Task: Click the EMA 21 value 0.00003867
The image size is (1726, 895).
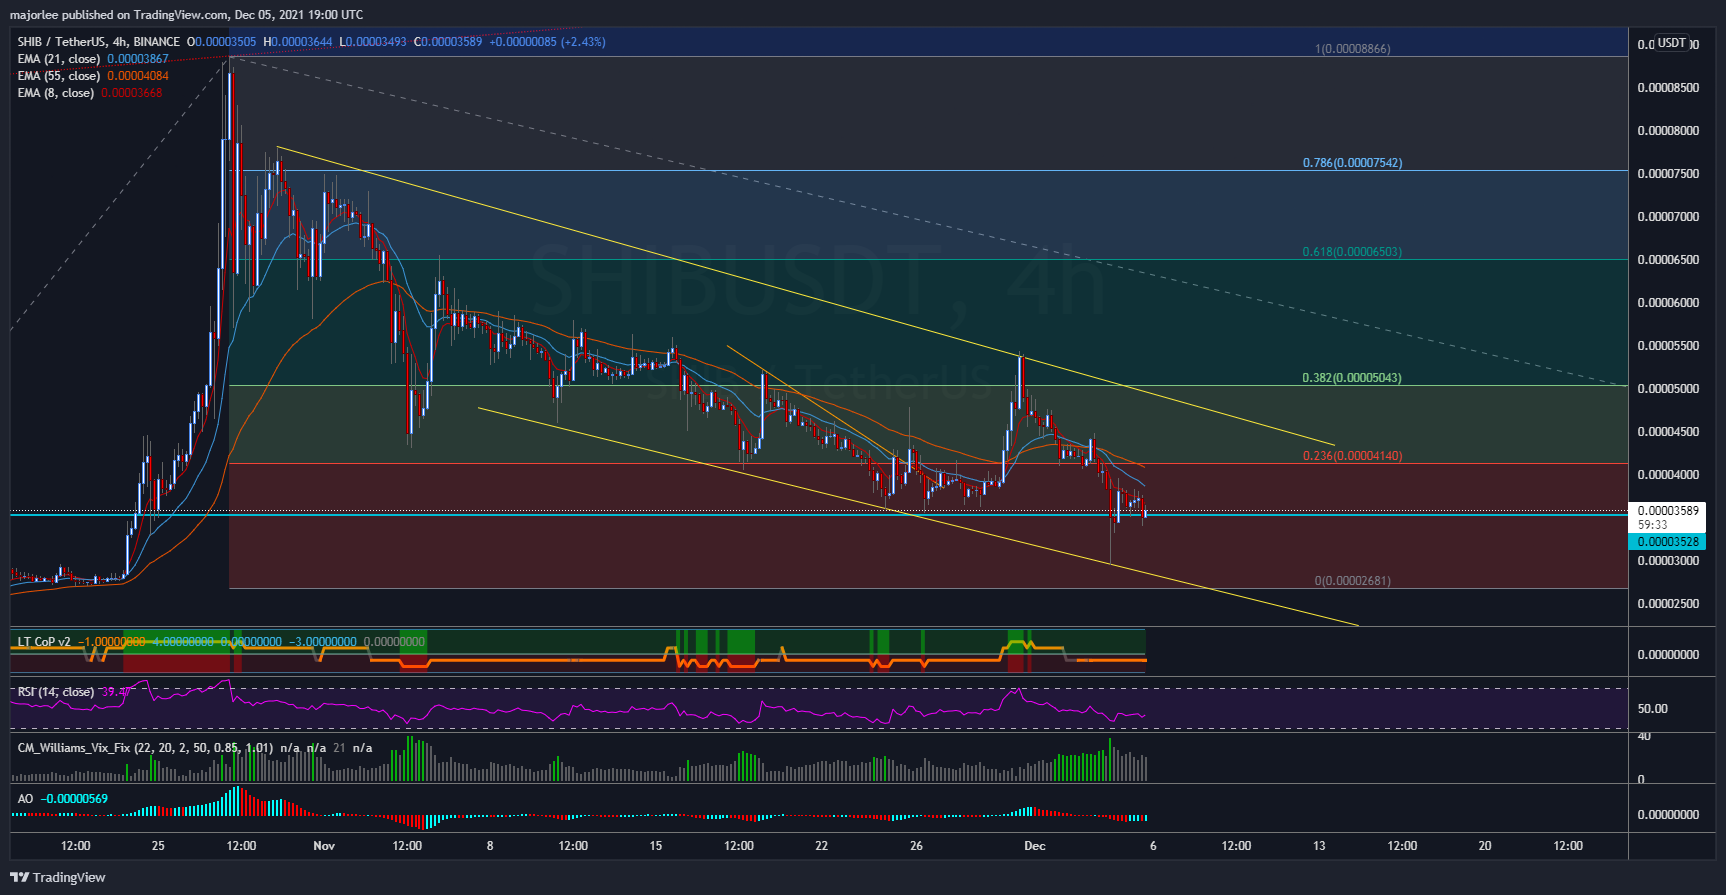Action: pos(138,59)
